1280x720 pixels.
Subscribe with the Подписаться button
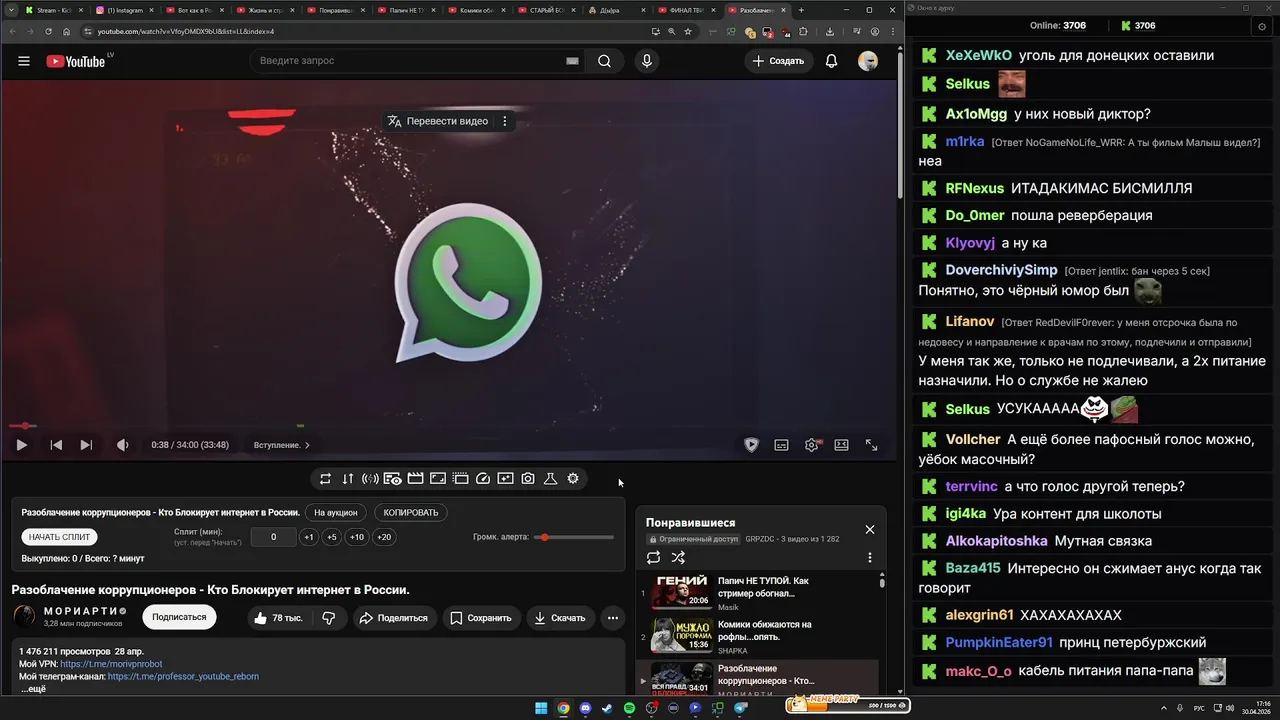[179, 617]
